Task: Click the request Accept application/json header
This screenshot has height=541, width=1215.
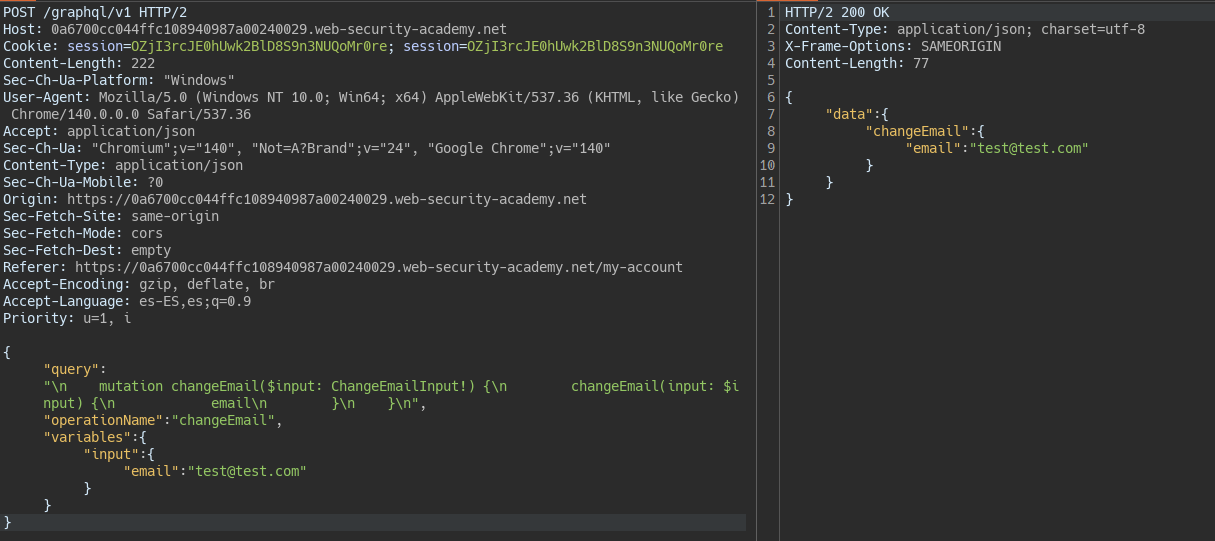Action: pyautogui.click(x=99, y=131)
